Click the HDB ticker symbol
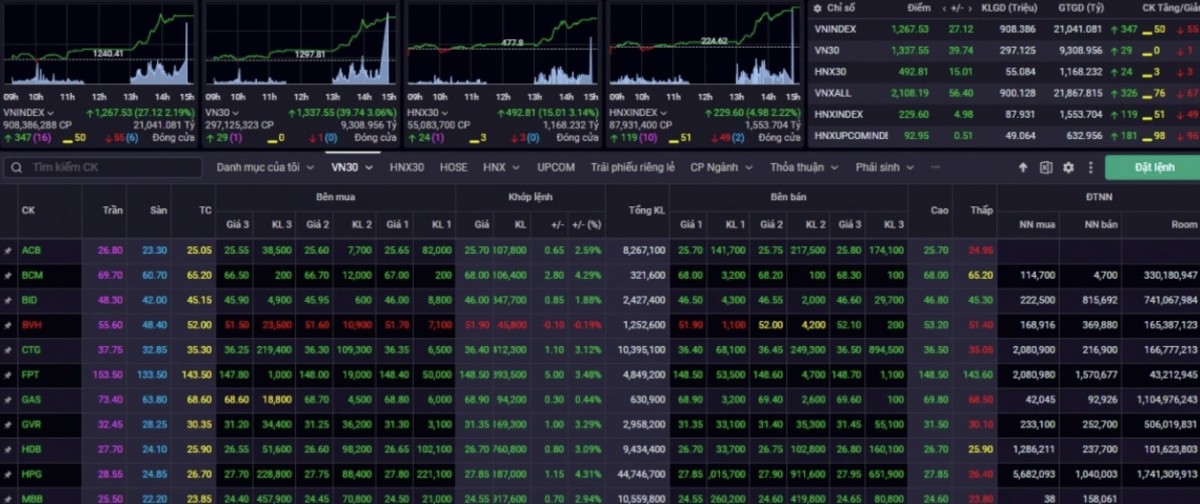The width and height of the screenshot is (1200, 504). (x=31, y=449)
